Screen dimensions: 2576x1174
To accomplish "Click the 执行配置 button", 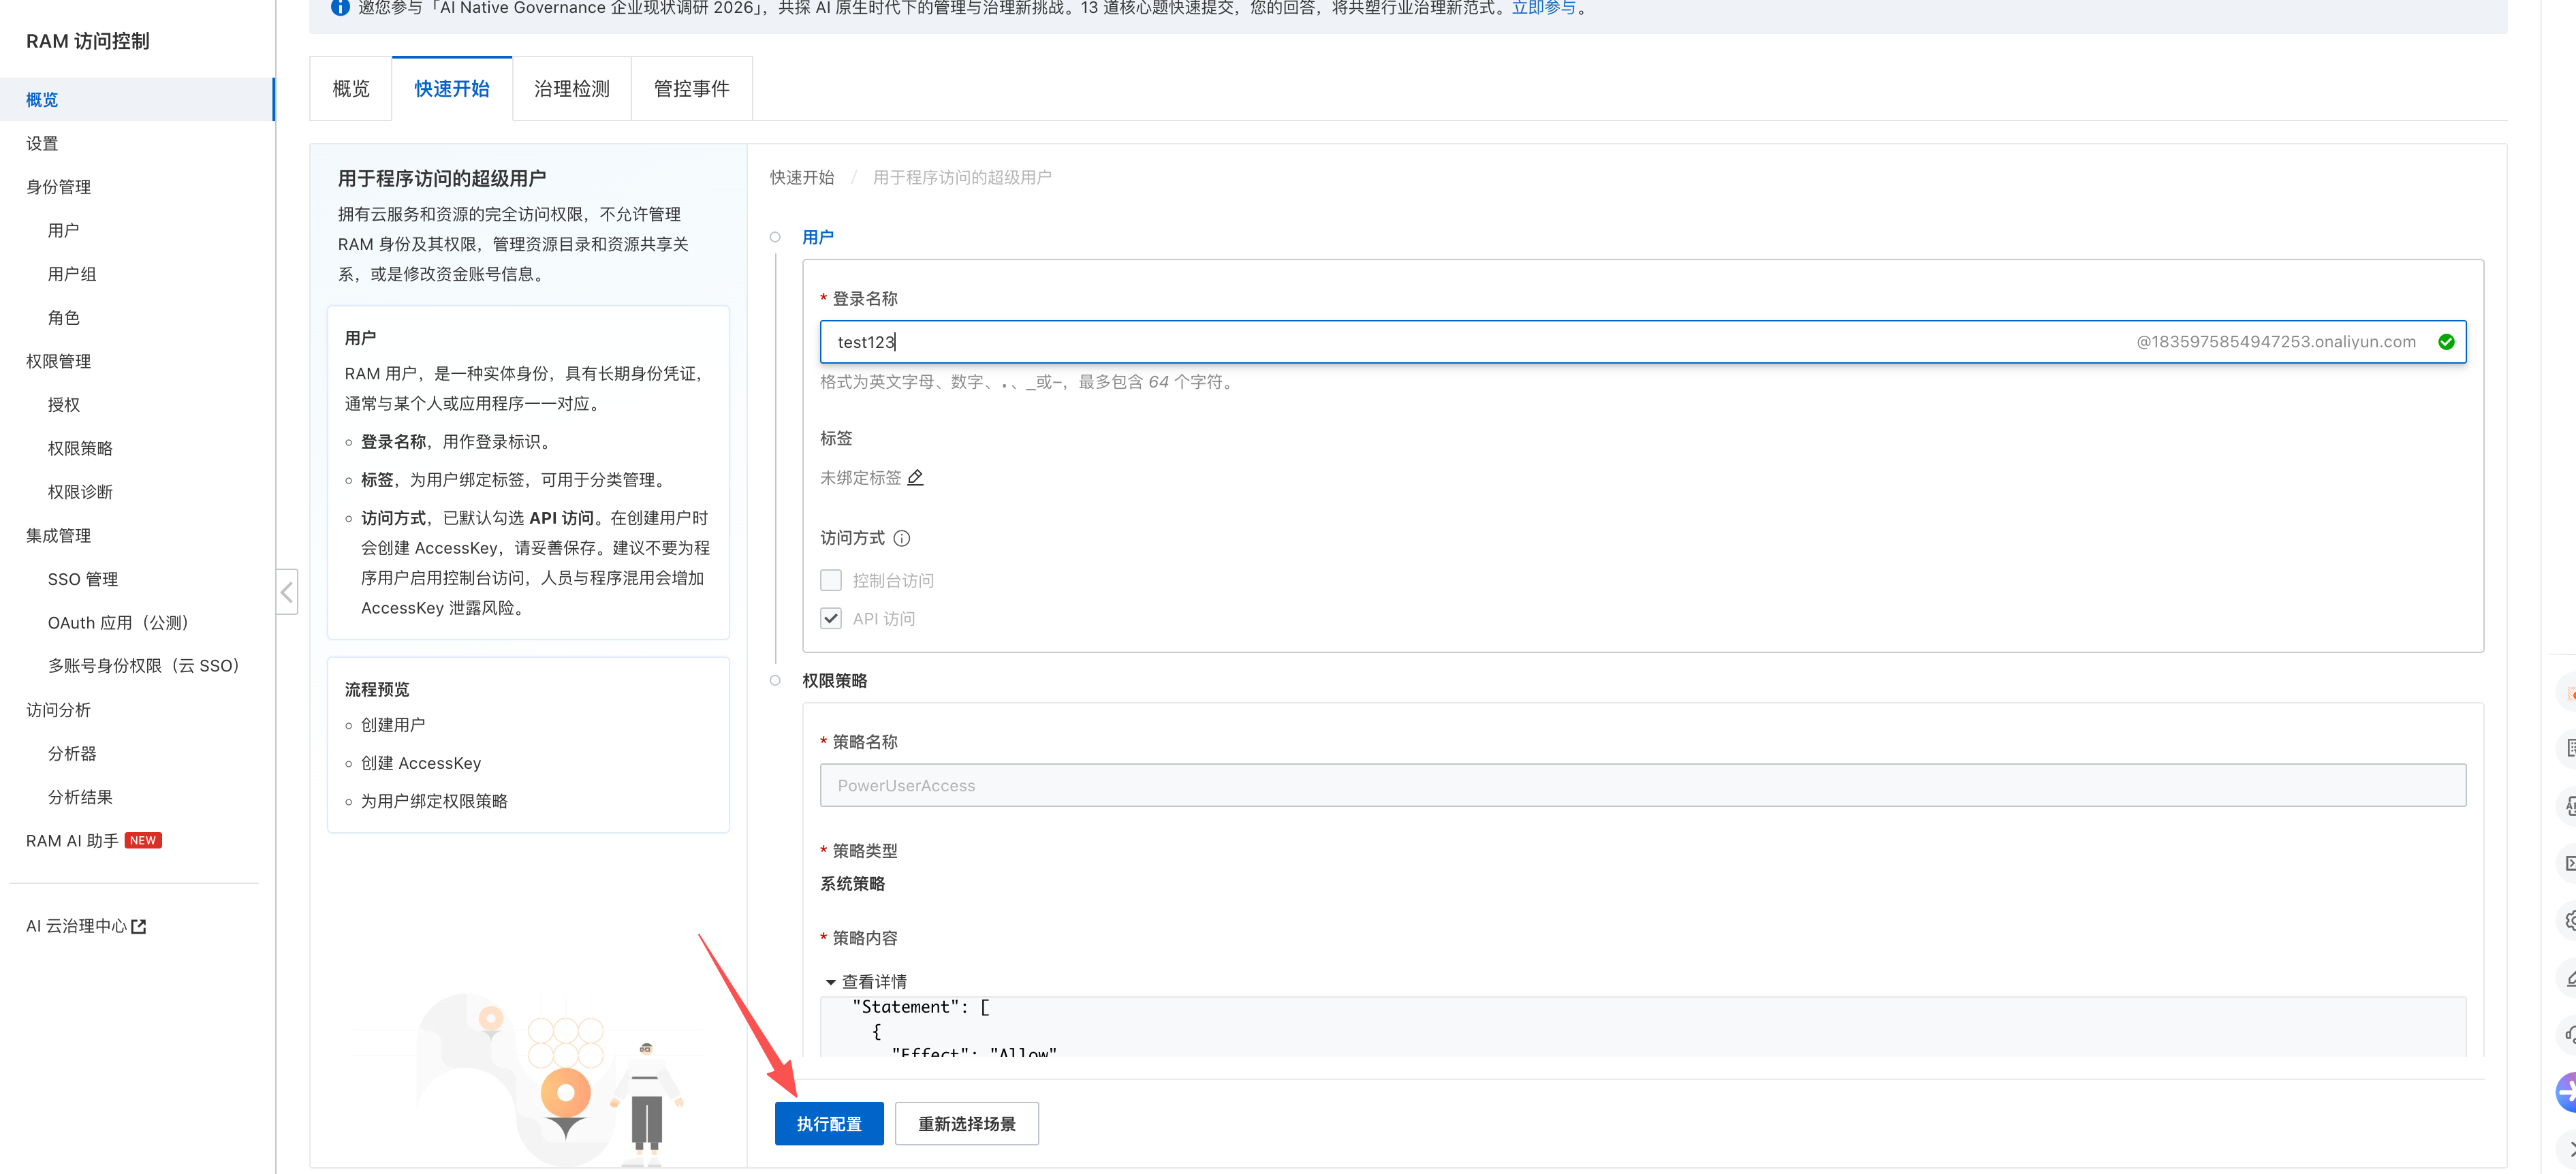I will tap(829, 1124).
